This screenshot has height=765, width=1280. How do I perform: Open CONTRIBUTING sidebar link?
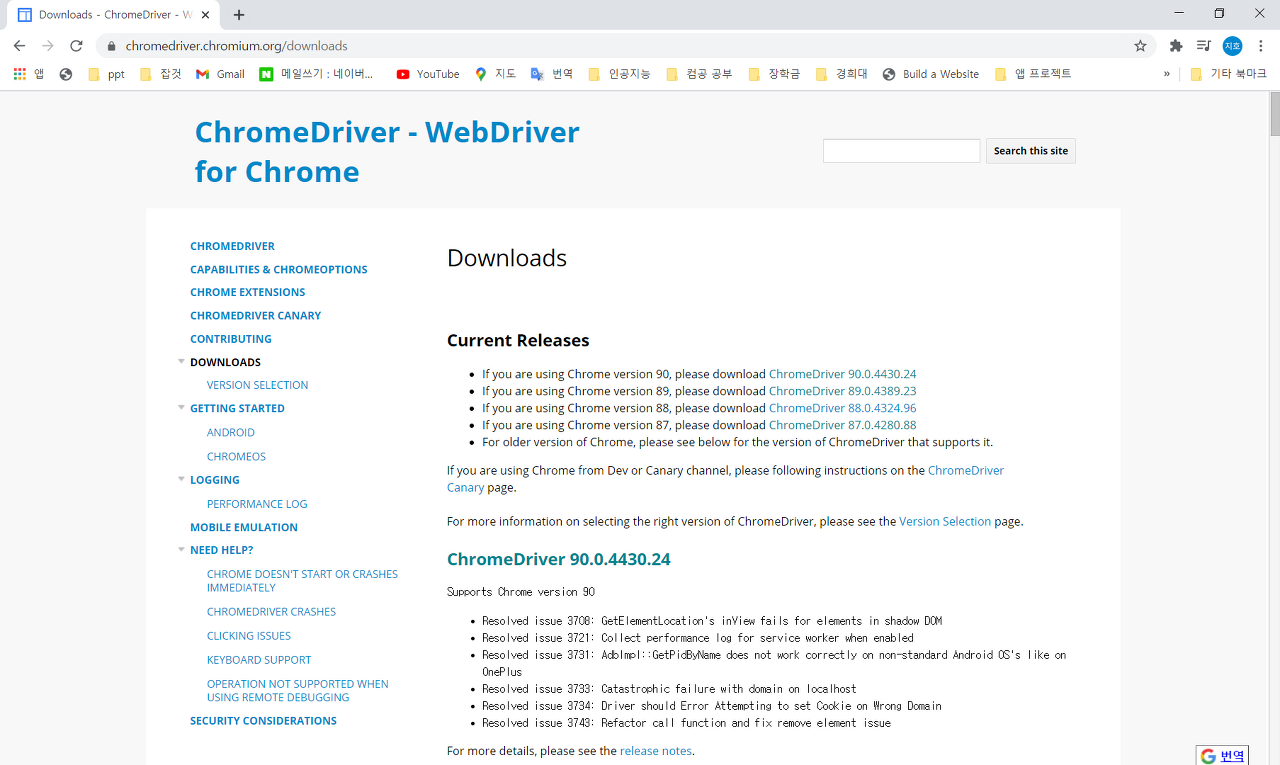(x=231, y=339)
